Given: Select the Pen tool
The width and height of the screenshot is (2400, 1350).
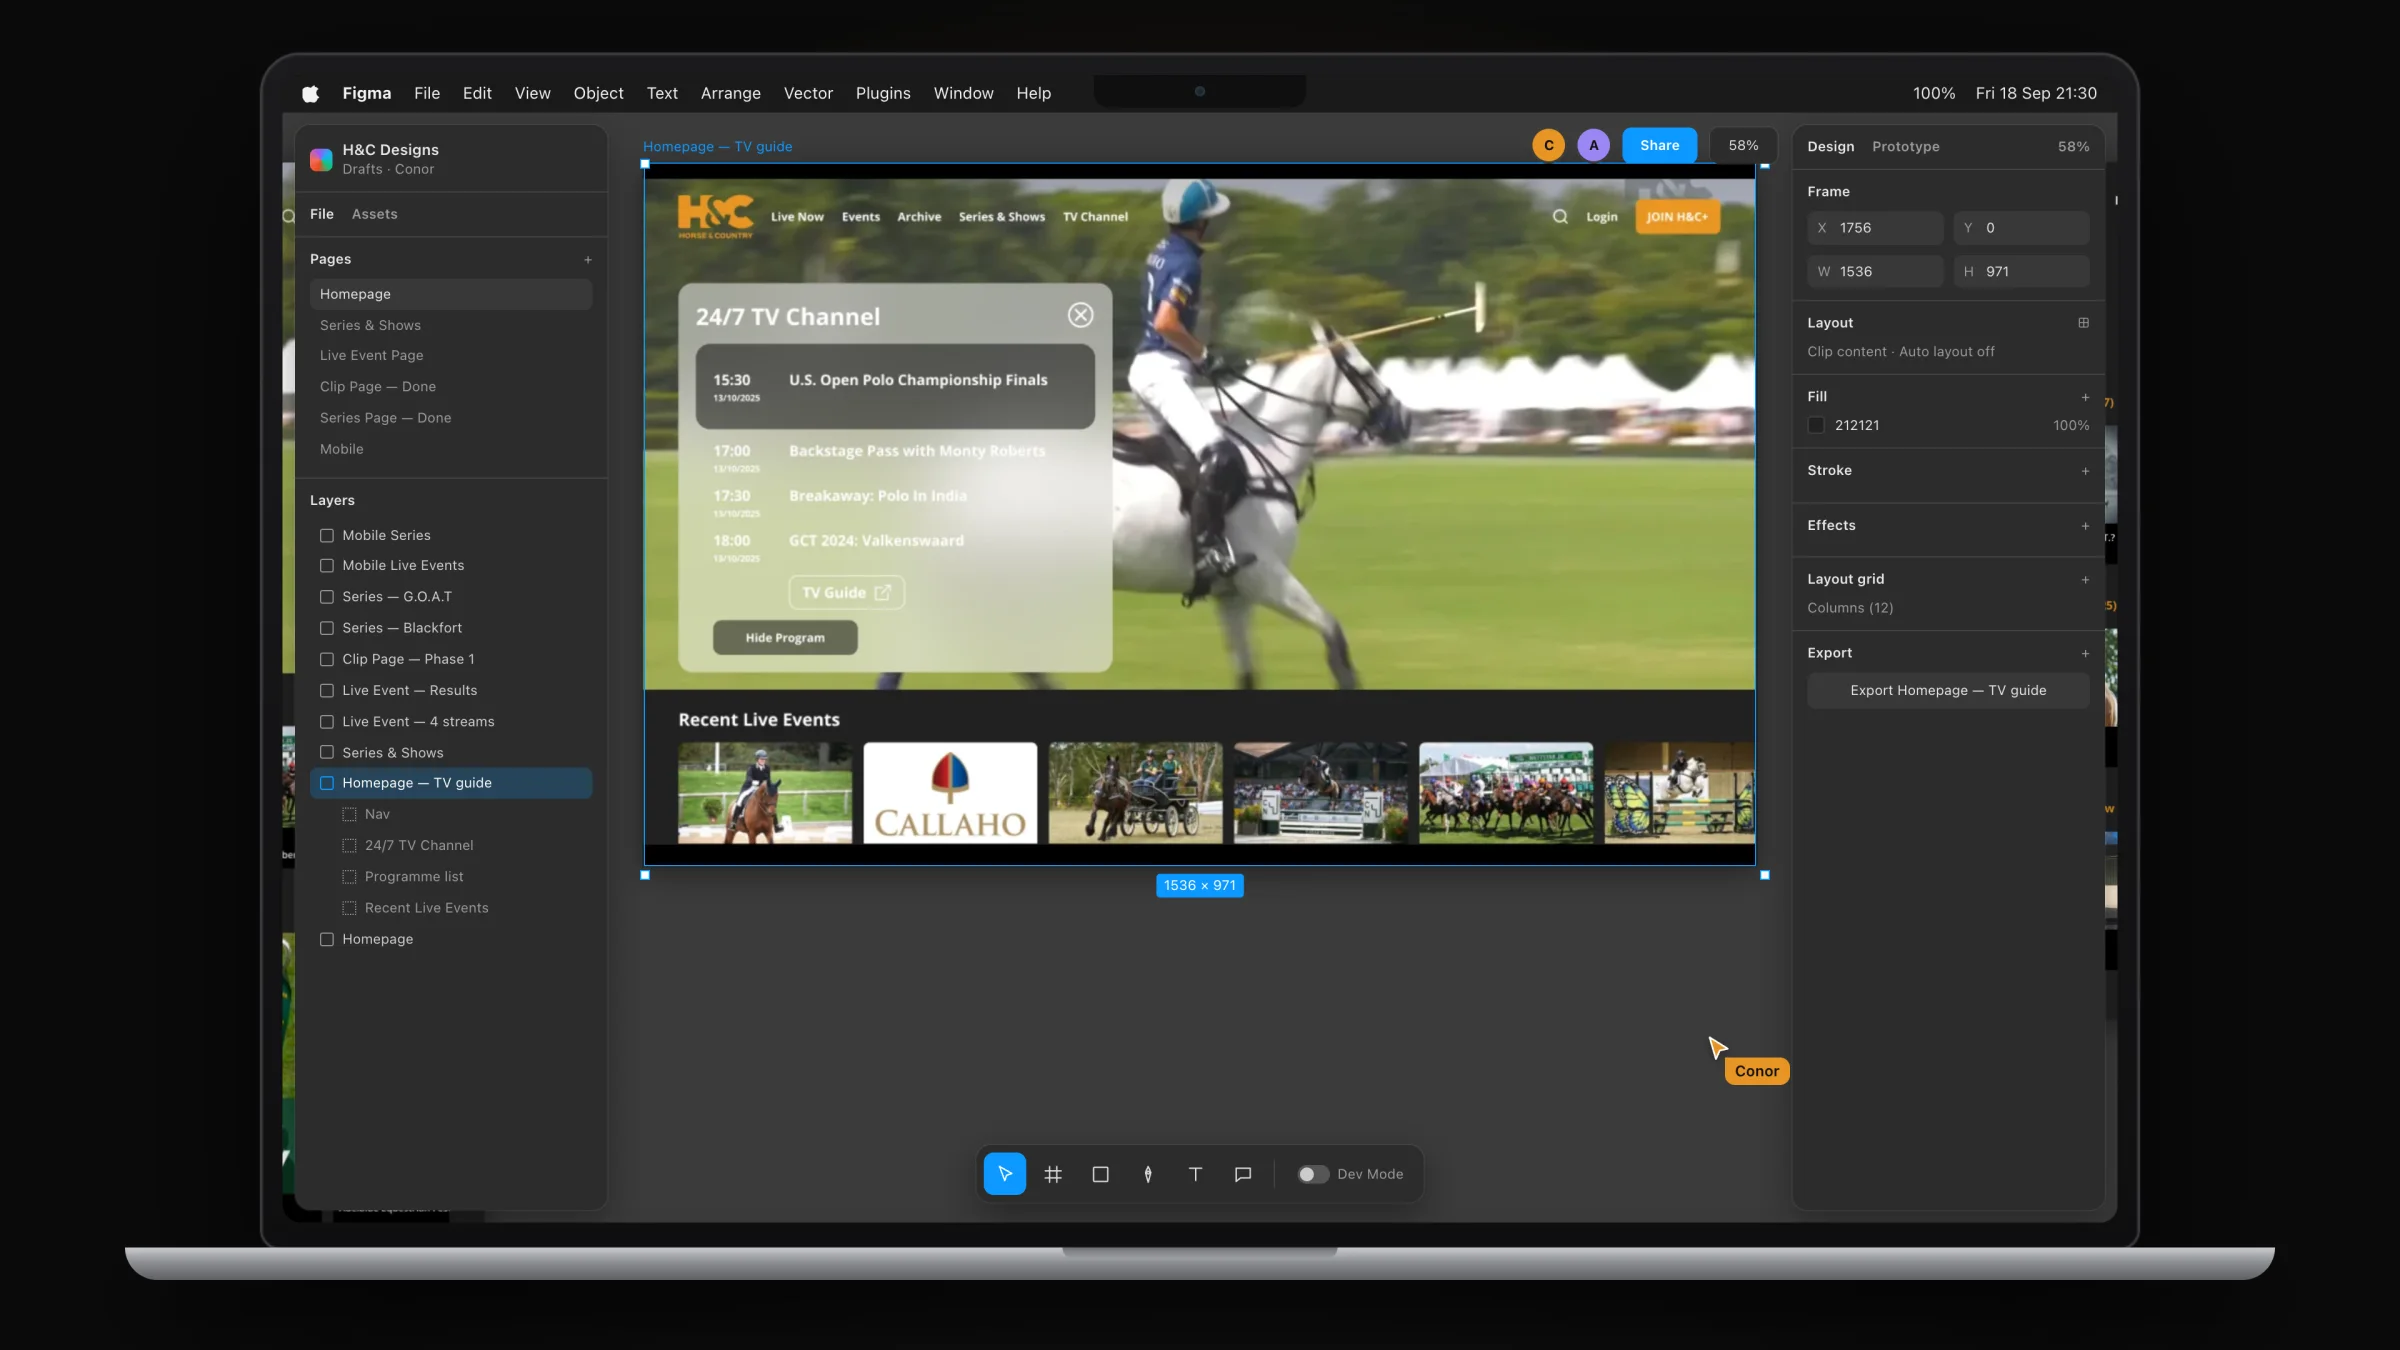Looking at the screenshot, I should coord(1148,1174).
